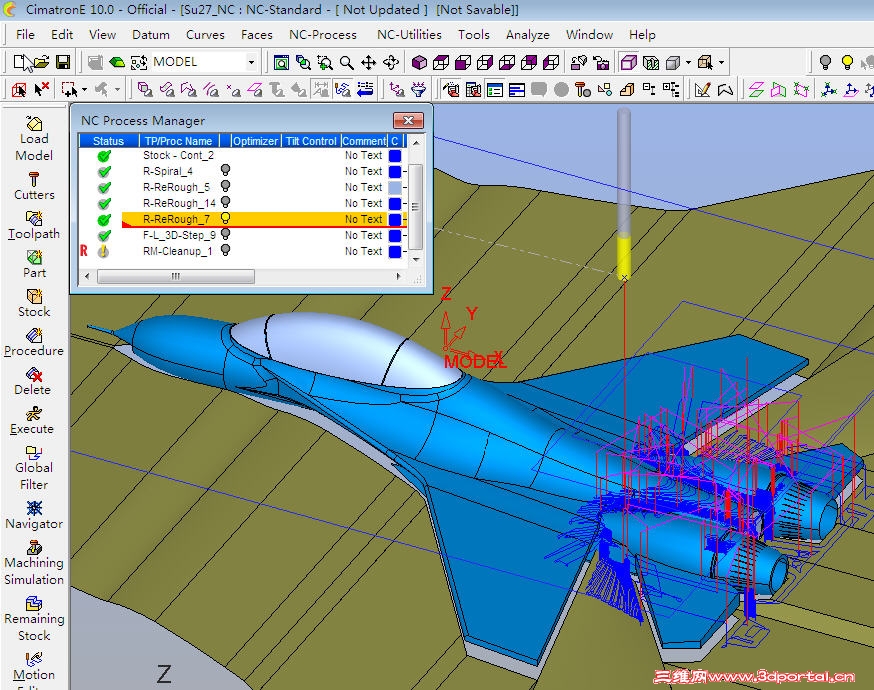Viewport: 874px width, 690px height.
Task: Click the horizontal scrollbar in NC Process Manager
Action: 176,276
